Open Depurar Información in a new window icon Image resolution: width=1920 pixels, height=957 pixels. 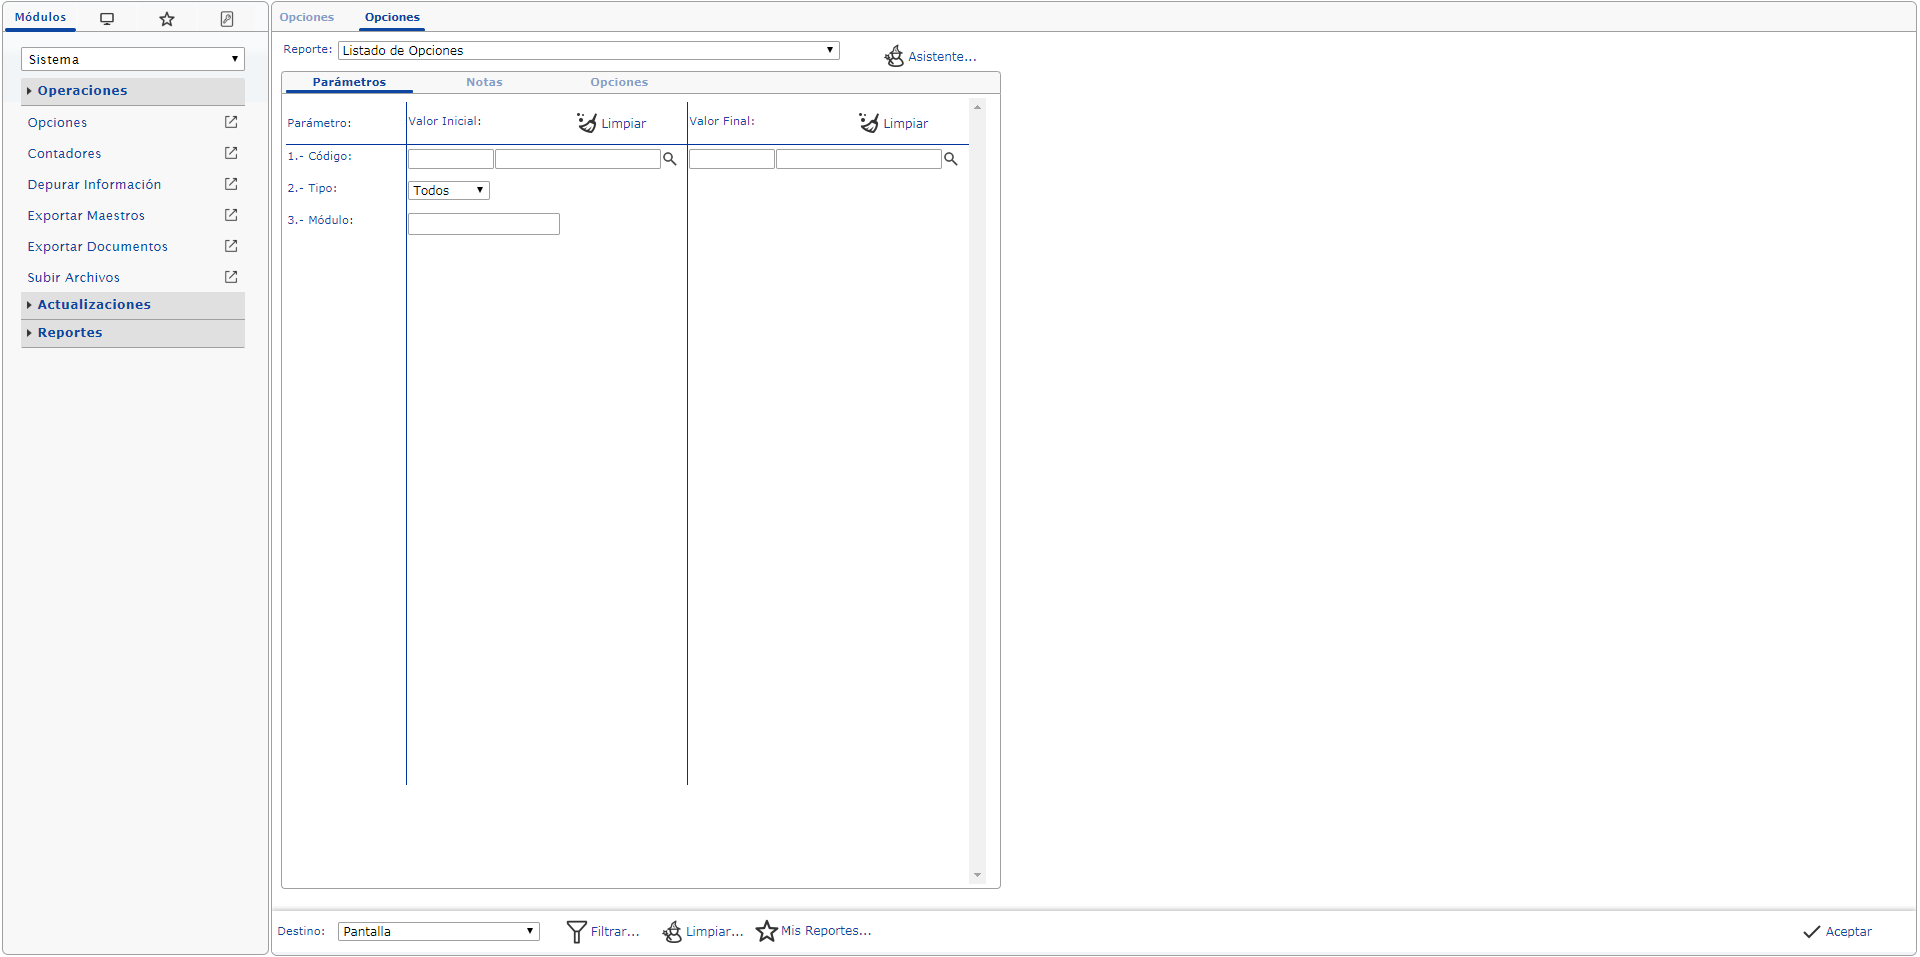[231, 184]
